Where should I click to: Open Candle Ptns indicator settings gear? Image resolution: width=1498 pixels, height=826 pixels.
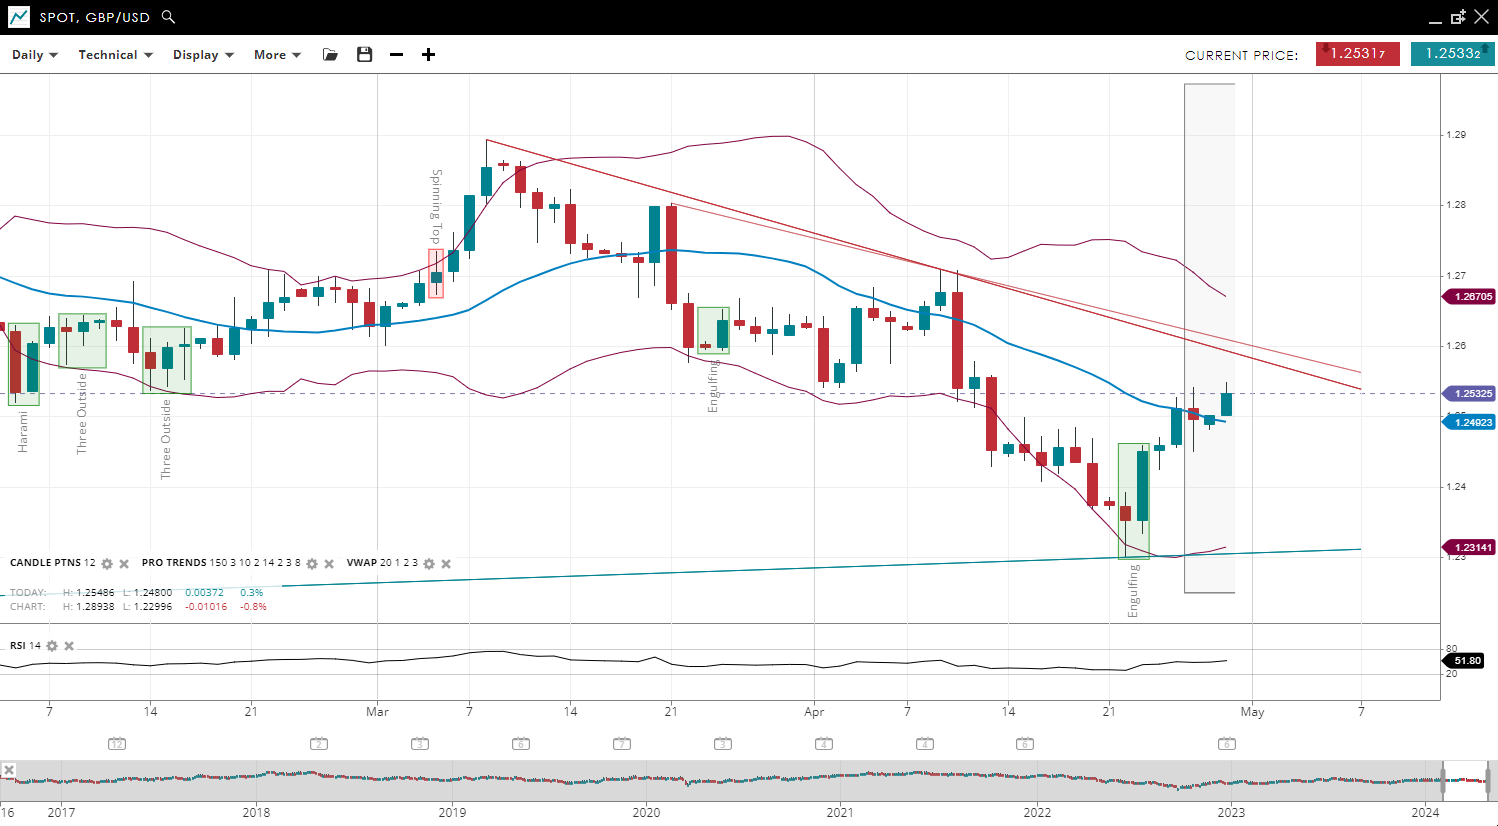click(x=107, y=564)
